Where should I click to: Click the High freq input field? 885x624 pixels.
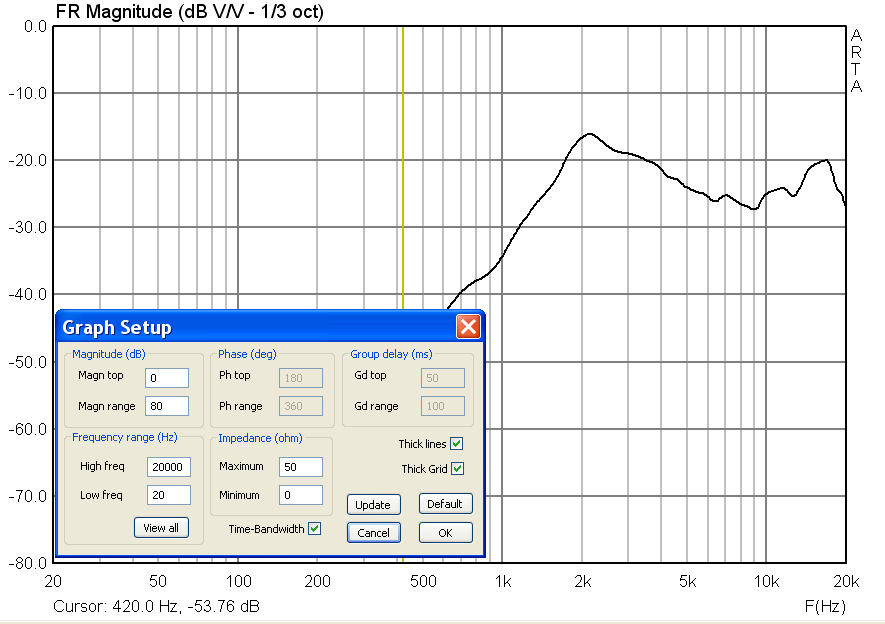pos(169,467)
